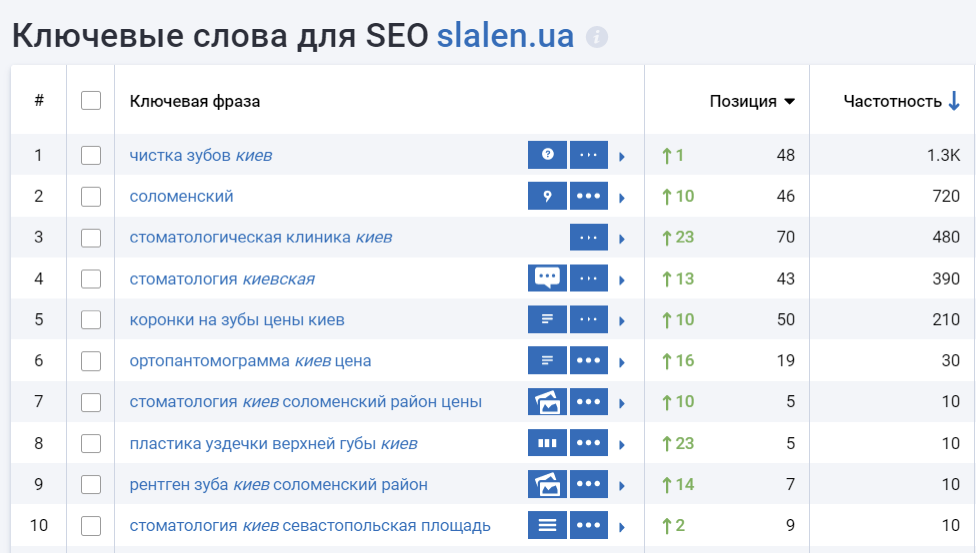Image resolution: width=976 pixels, height=553 pixels.
Task: Click snippet icon for ортопантомограмма киев цена
Action: 547,360
